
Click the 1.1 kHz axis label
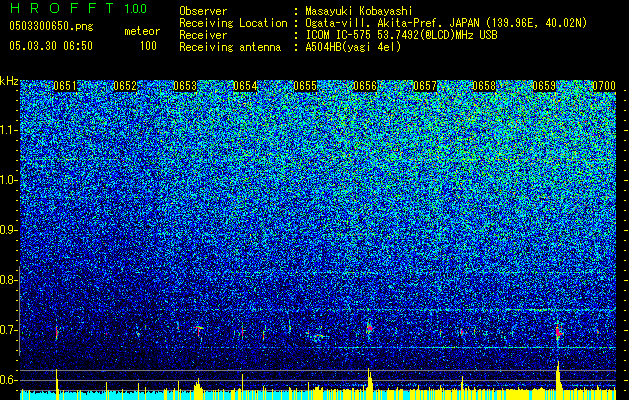click(8, 130)
